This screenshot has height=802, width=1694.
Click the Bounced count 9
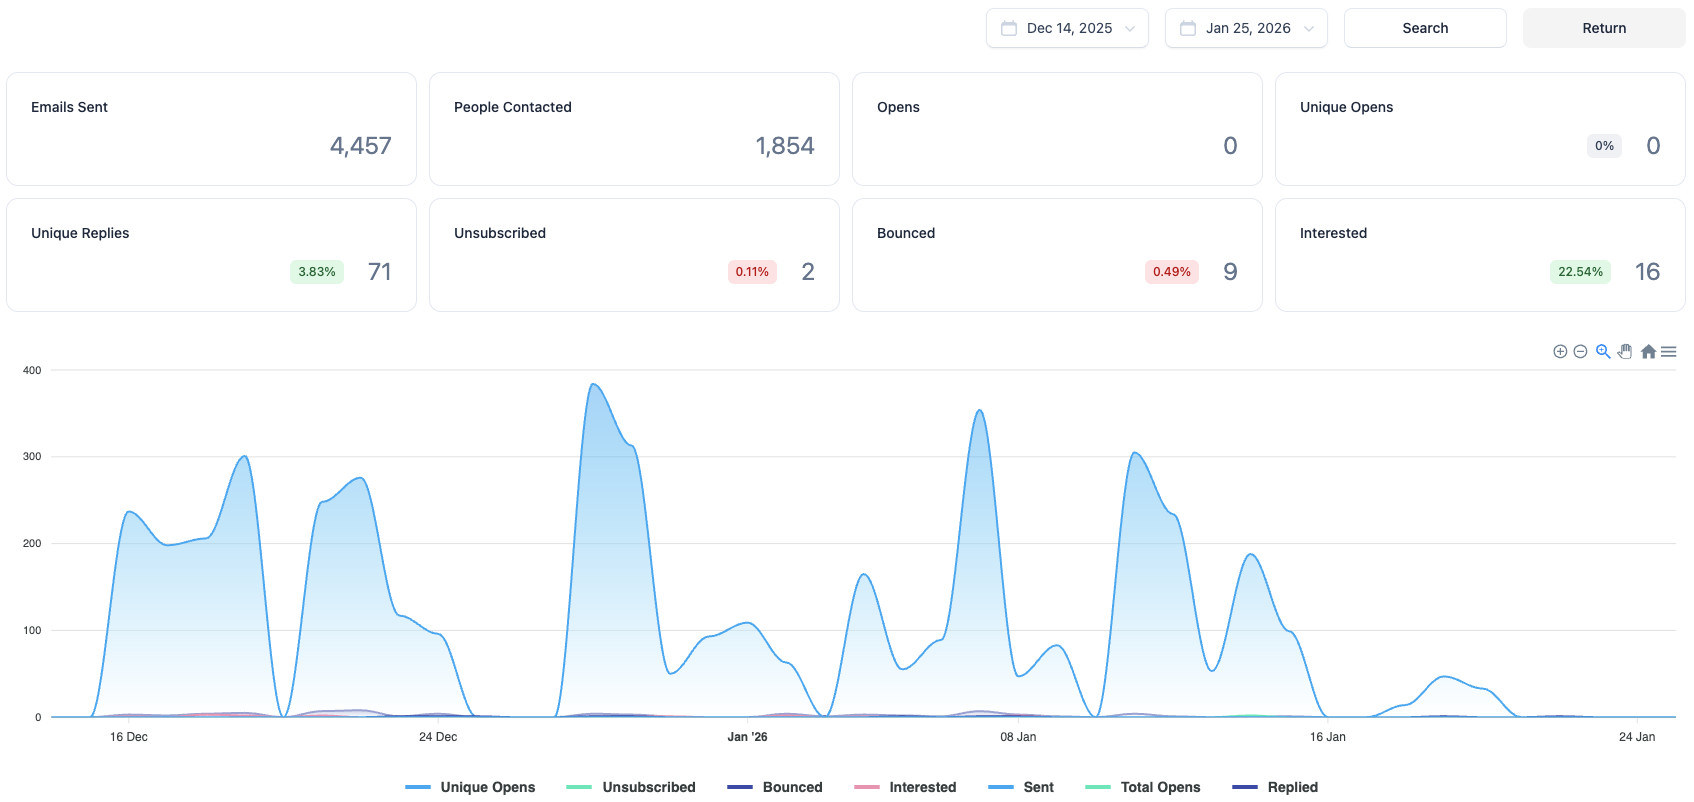[1231, 272]
